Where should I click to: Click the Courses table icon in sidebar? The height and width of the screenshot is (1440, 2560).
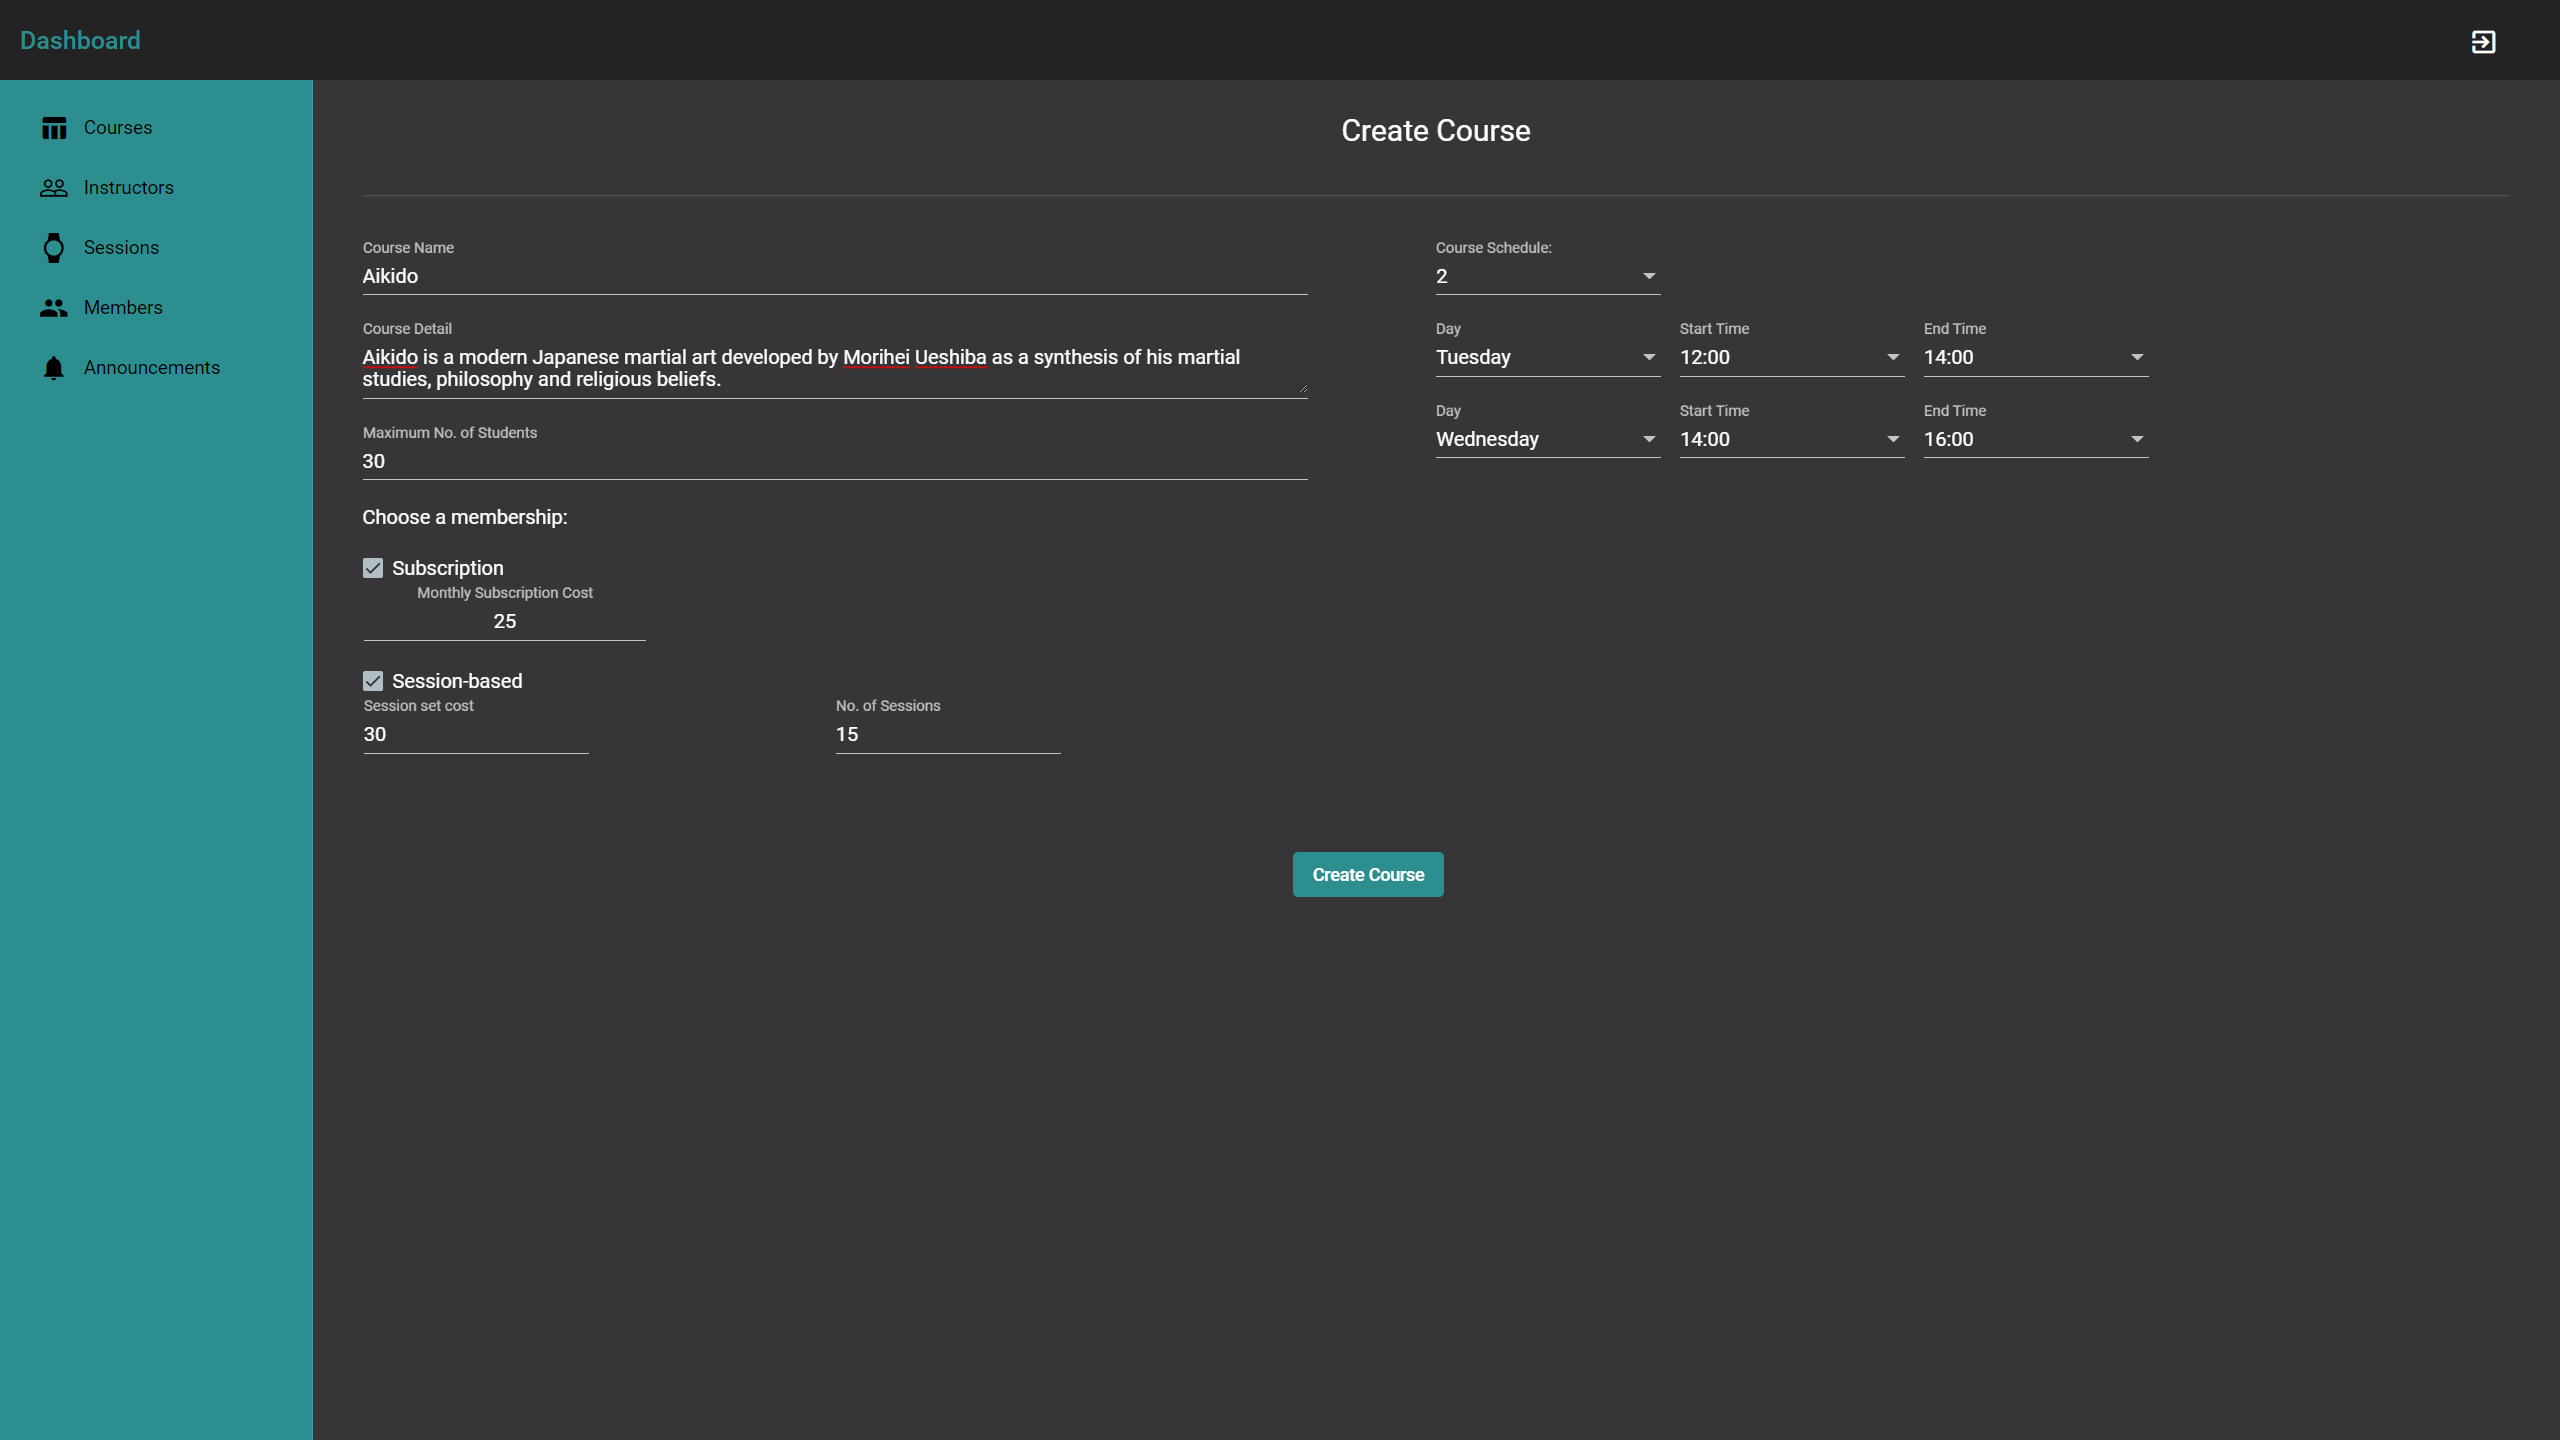click(54, 128)
